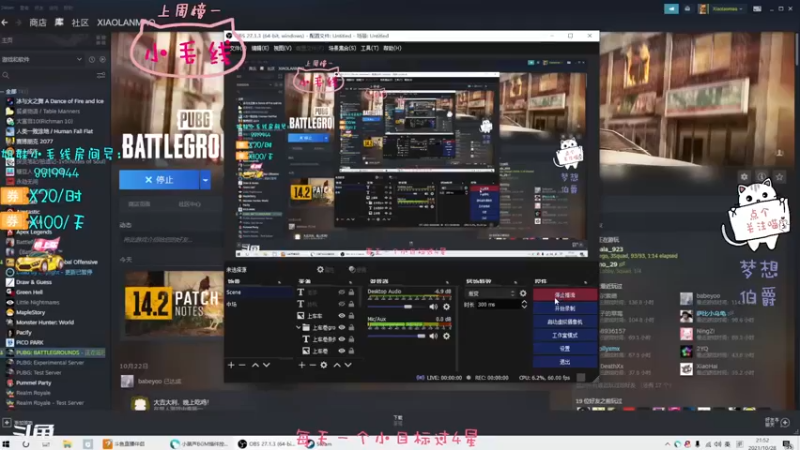This screenshot has height=450, width=800.
Task: Select Monster Hunter: World in Steam library
Action: coord(45,322)
